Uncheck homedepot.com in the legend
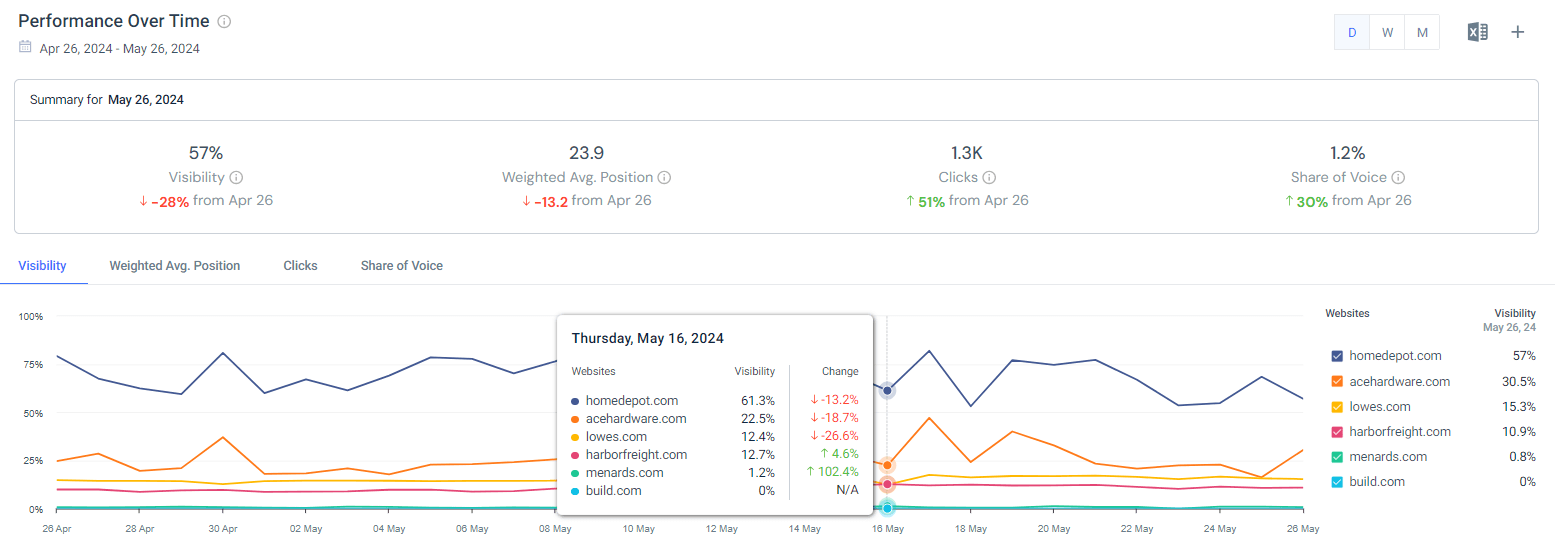The image size is (1555, 549). (x=1338, y=356)
